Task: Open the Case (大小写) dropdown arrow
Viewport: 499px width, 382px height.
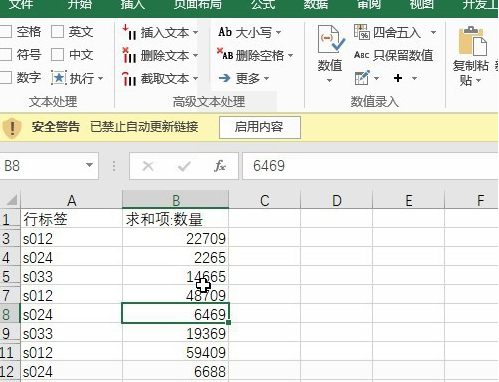Action: (278, 33)
